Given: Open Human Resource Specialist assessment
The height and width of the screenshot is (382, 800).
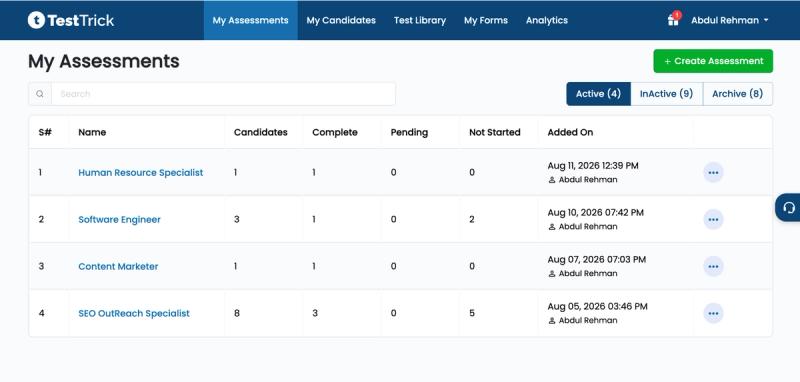Looking at the screenshot, I should [140, 172].
